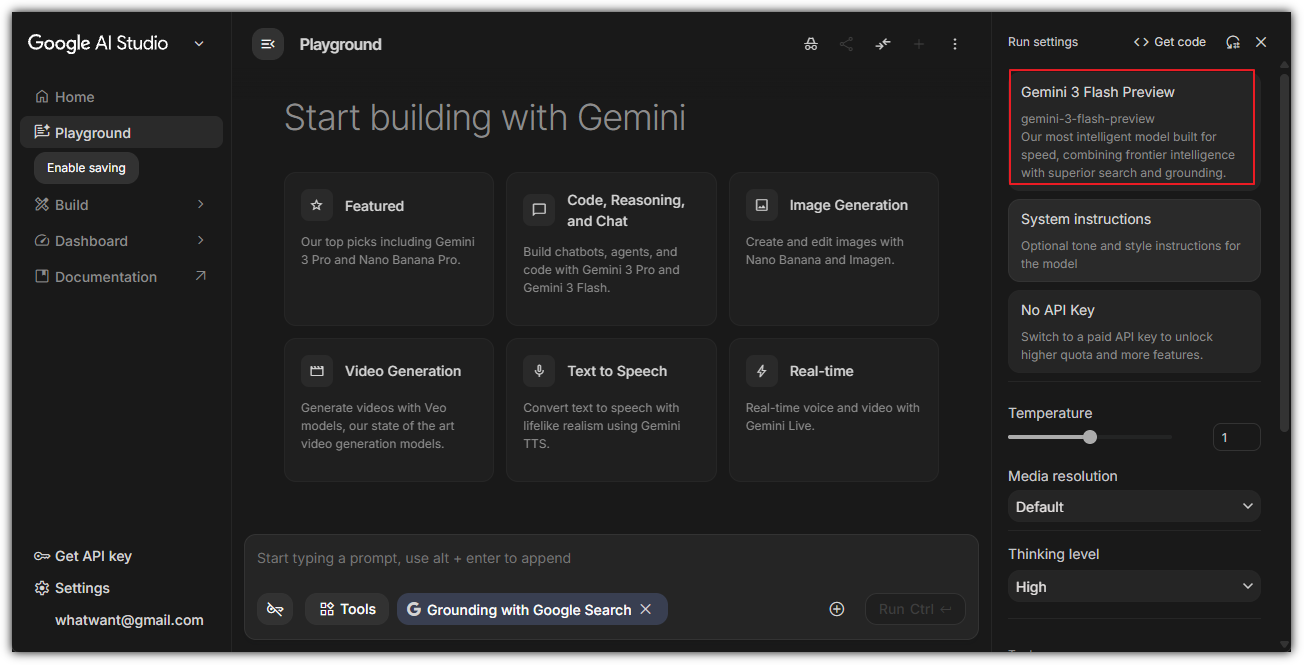This screenshot has height=665, width=1304.
Task: Click the lightning bolt icon on Real-time card
Action: [762, 371]
